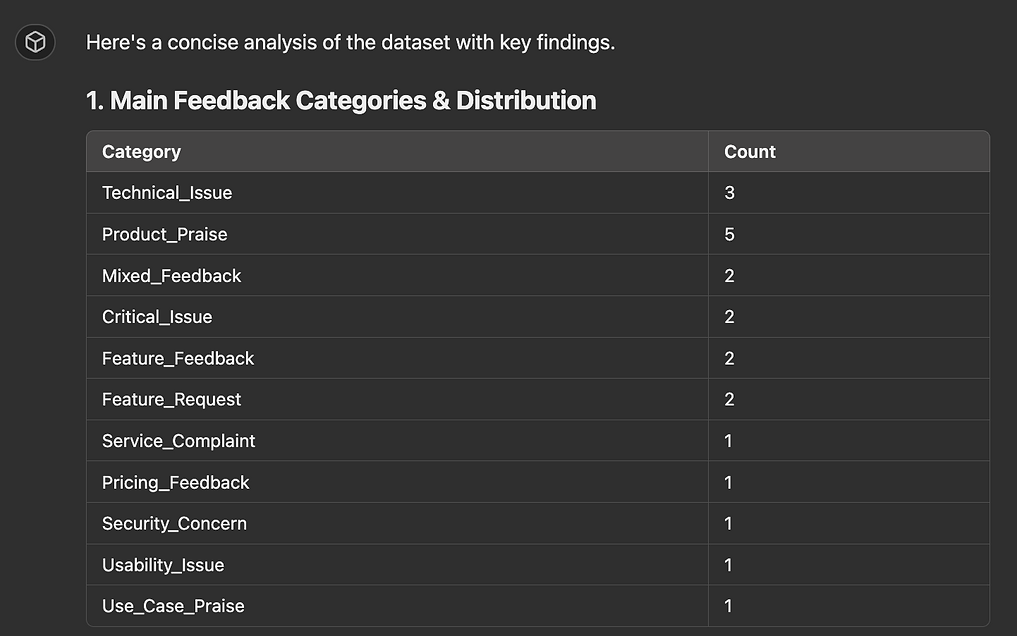Click the count 5 for Product_Praise
Image resolution: width=1017 pixels, height=636 pixels.
(x=729, y=234)
